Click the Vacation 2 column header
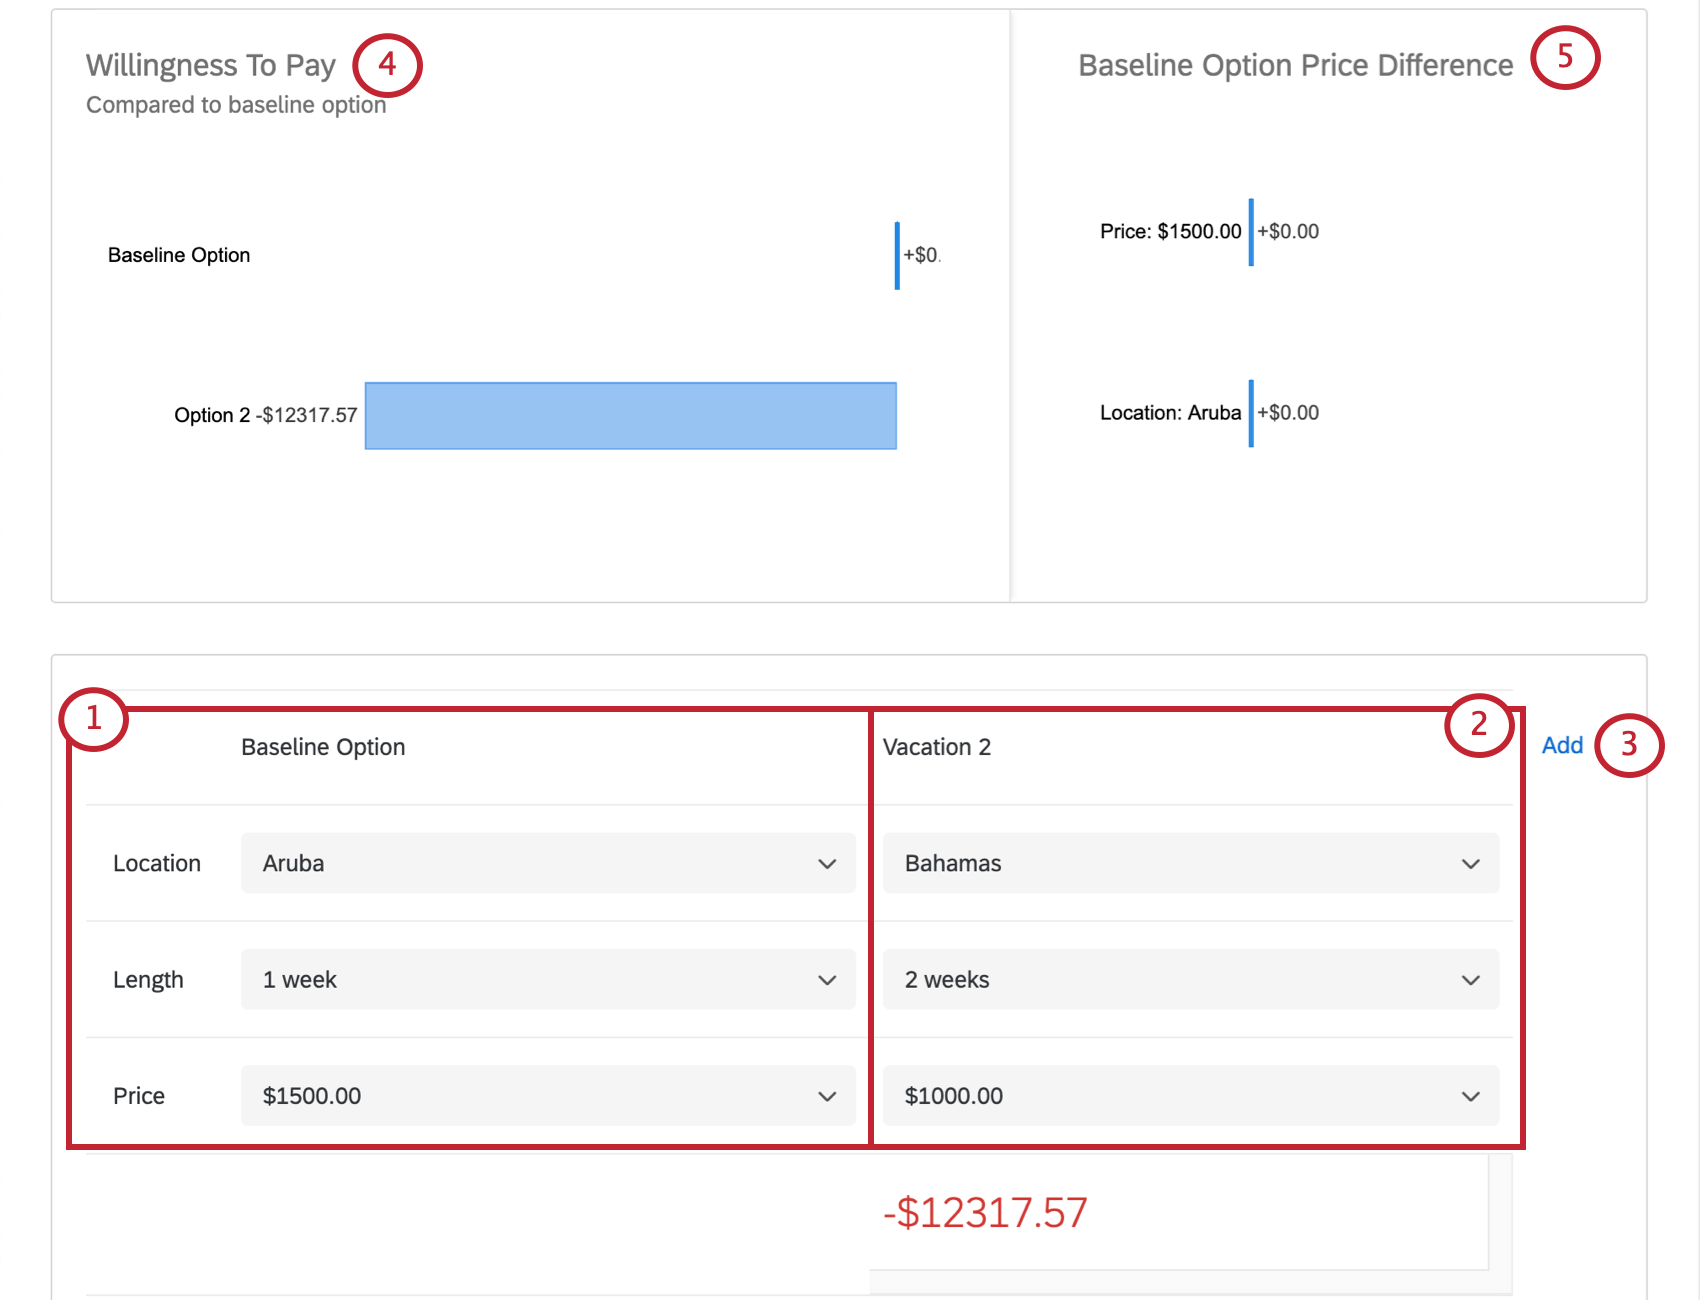The image size is (1700, 1300). click(938, 746)
